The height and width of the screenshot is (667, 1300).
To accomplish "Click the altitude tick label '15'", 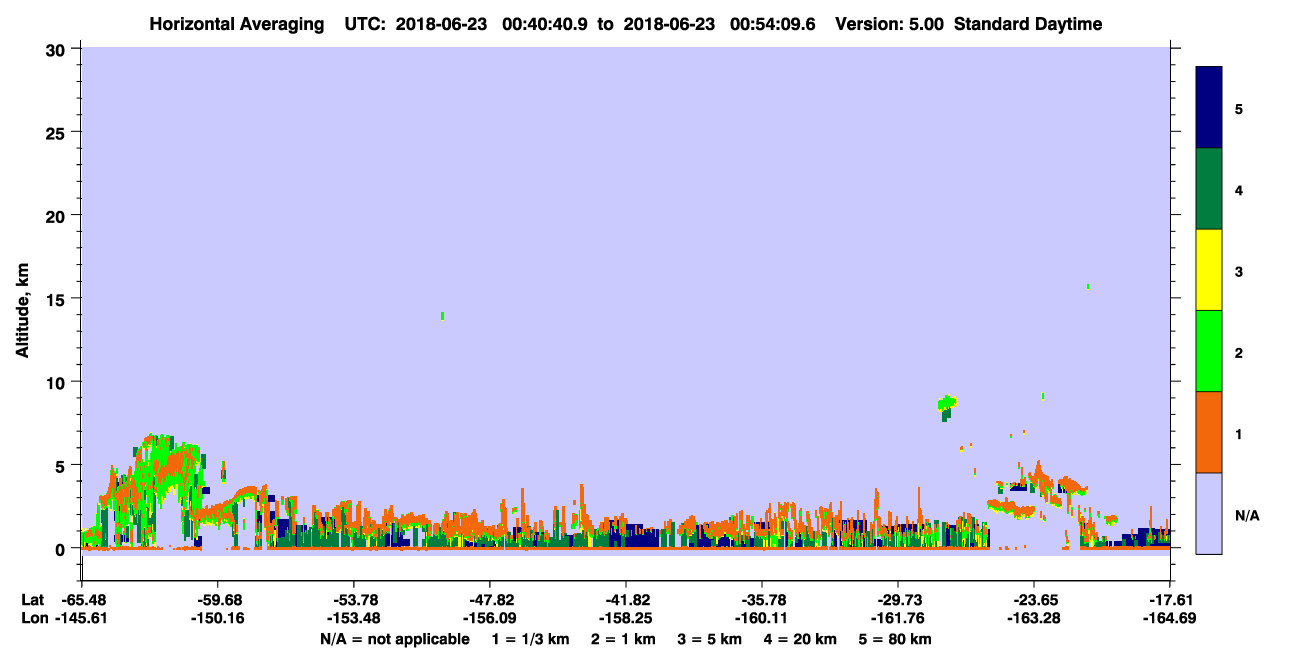I will [x=58, y=298].
